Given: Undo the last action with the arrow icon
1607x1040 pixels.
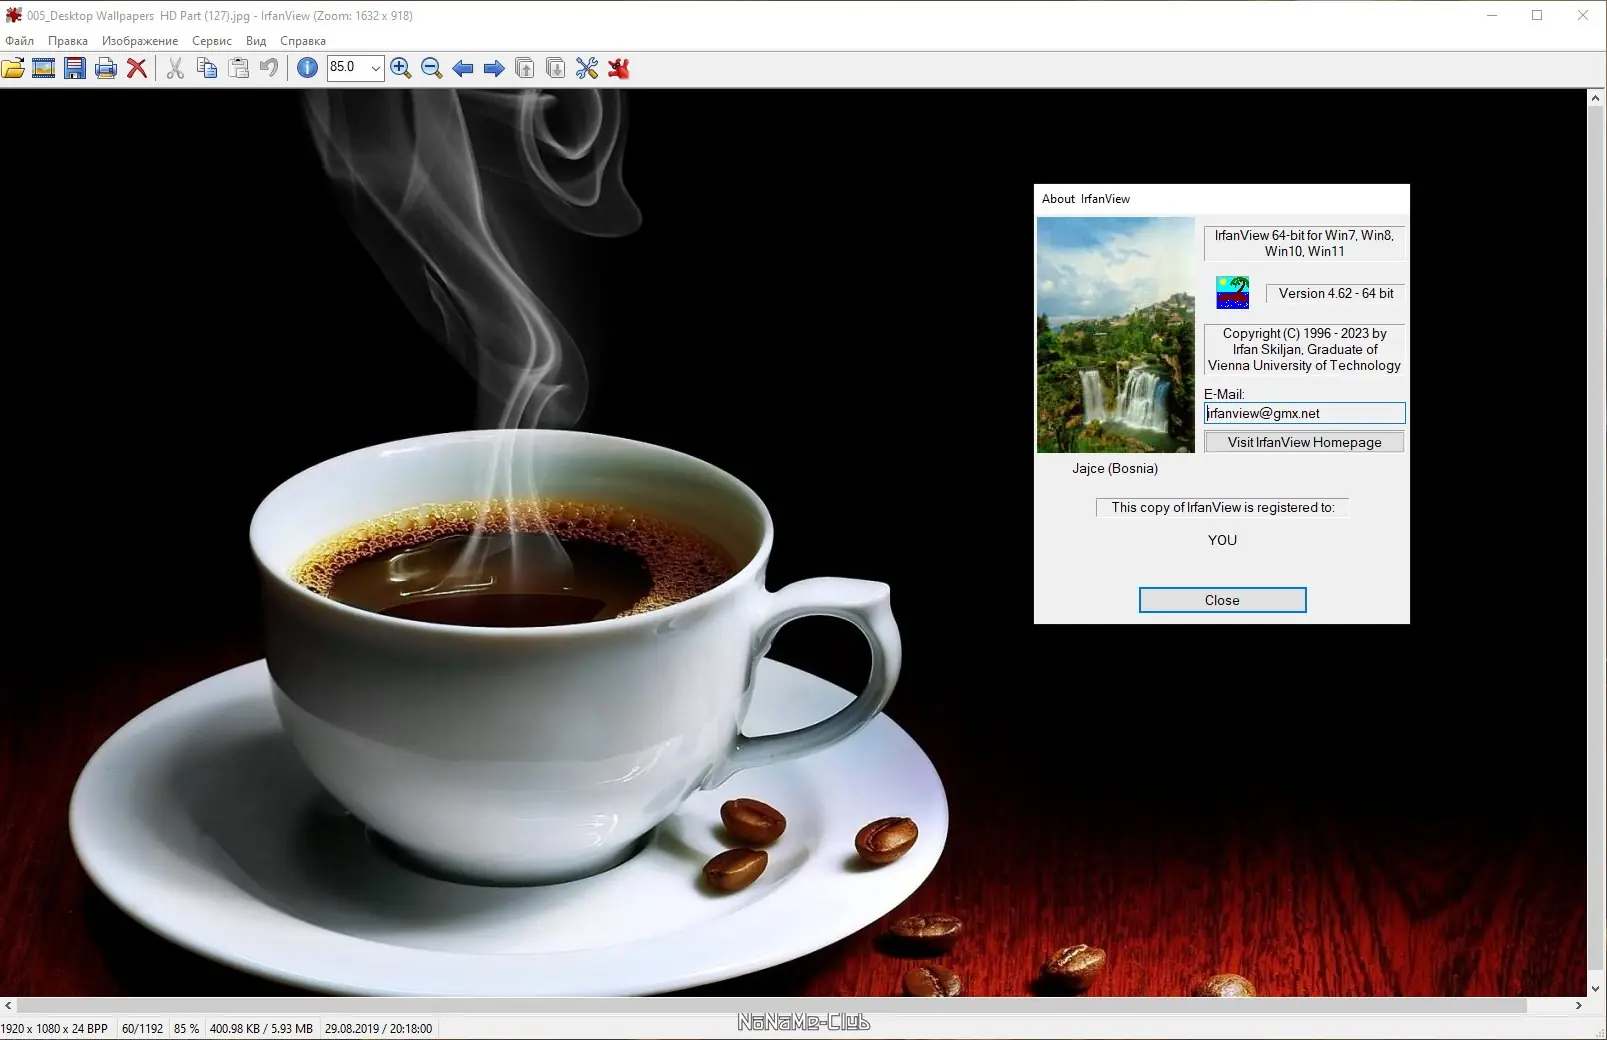Looking at the screenshot, I should (x=269, y=68).
